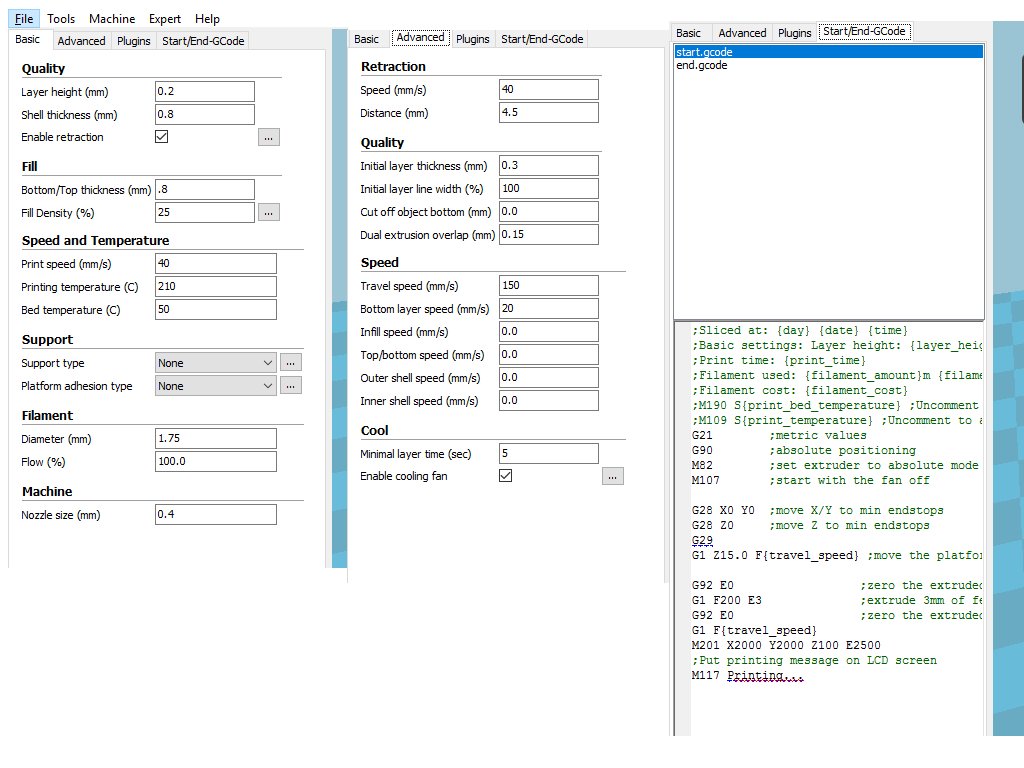Open the Expert menu
Image resolution: width=1024 pixels, height=768 pixels.
coord(165,19)
